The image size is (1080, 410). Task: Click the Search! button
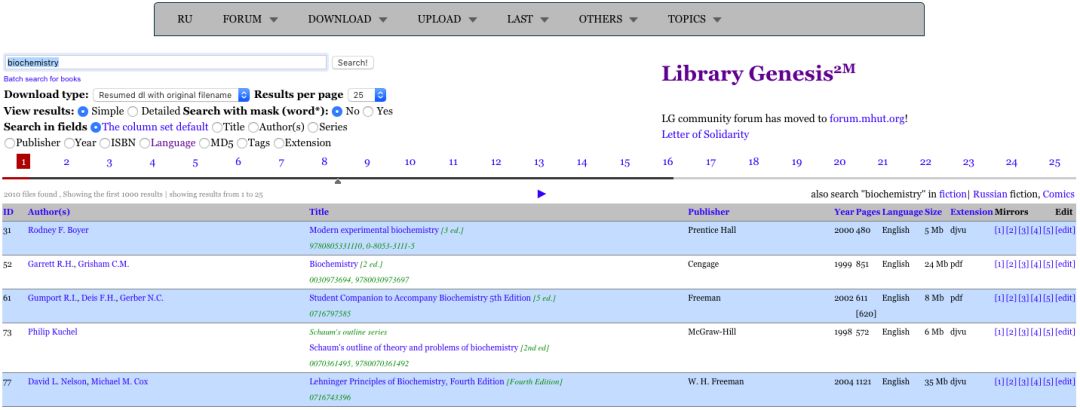pyautogui.click(x=353, y=63)
